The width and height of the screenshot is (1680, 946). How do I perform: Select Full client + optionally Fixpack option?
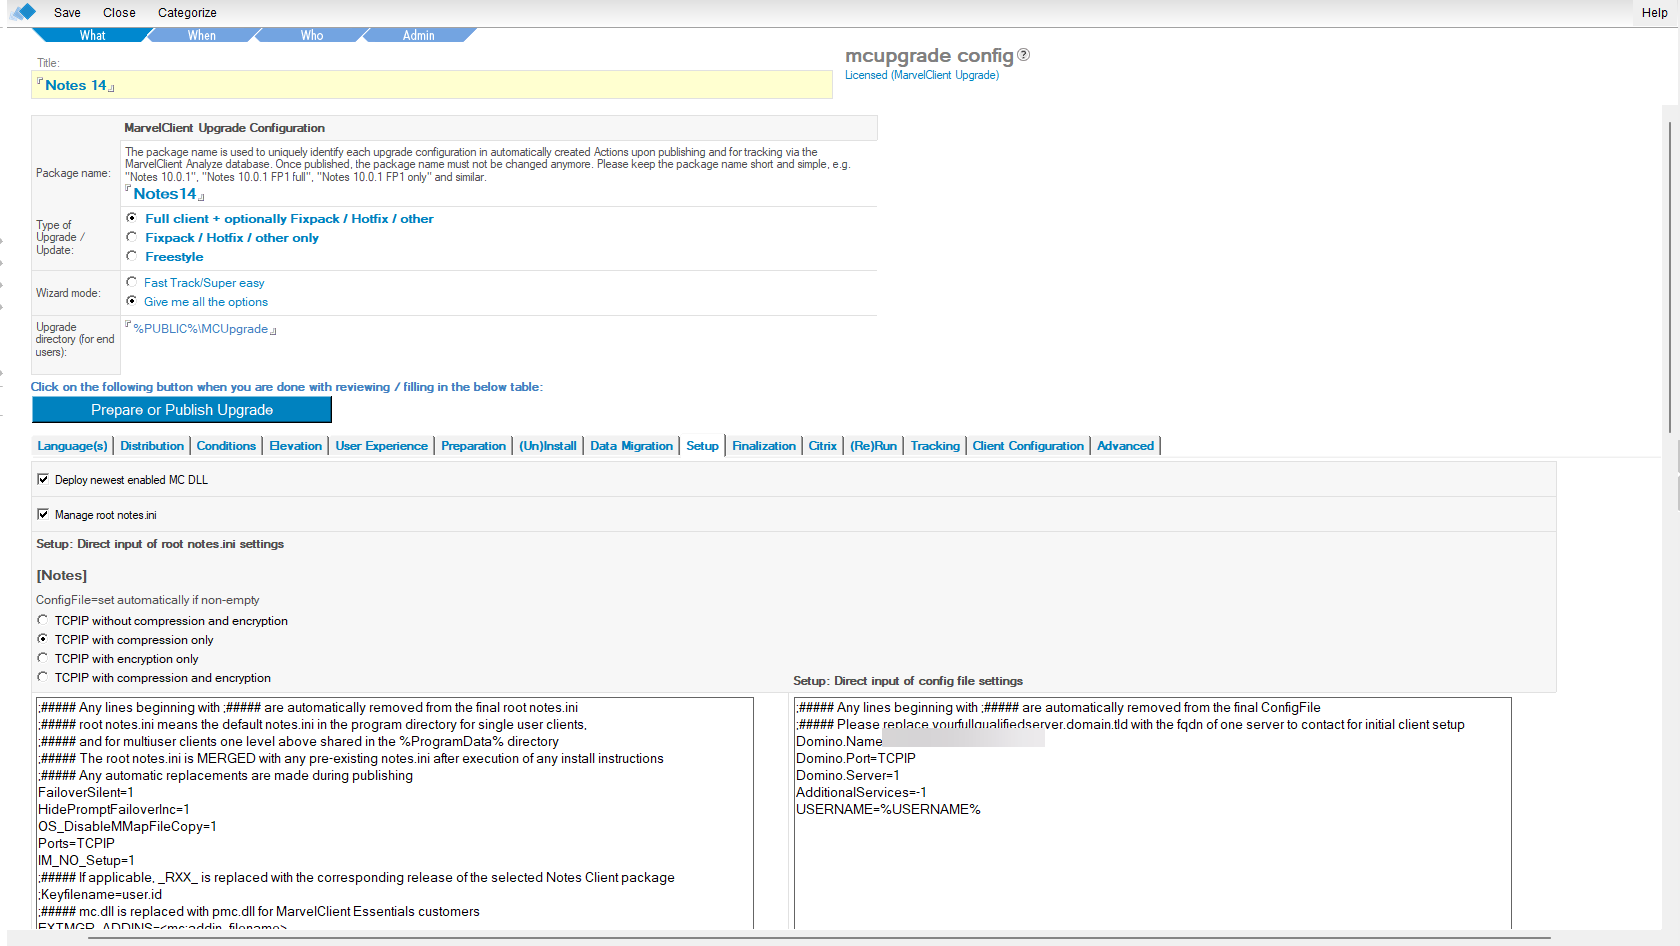pyautogui.click(x=131, y=218)
